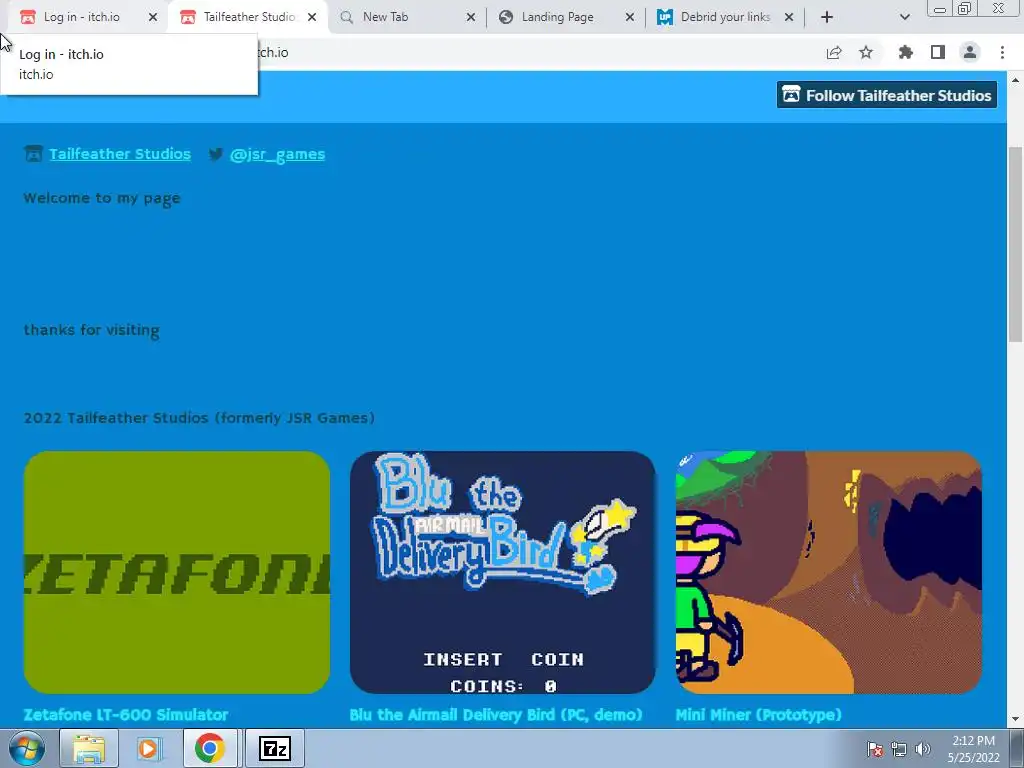Screen dimensions: 1024x768
Task: Close the Debrid your links tab
Action: [789, 17]
